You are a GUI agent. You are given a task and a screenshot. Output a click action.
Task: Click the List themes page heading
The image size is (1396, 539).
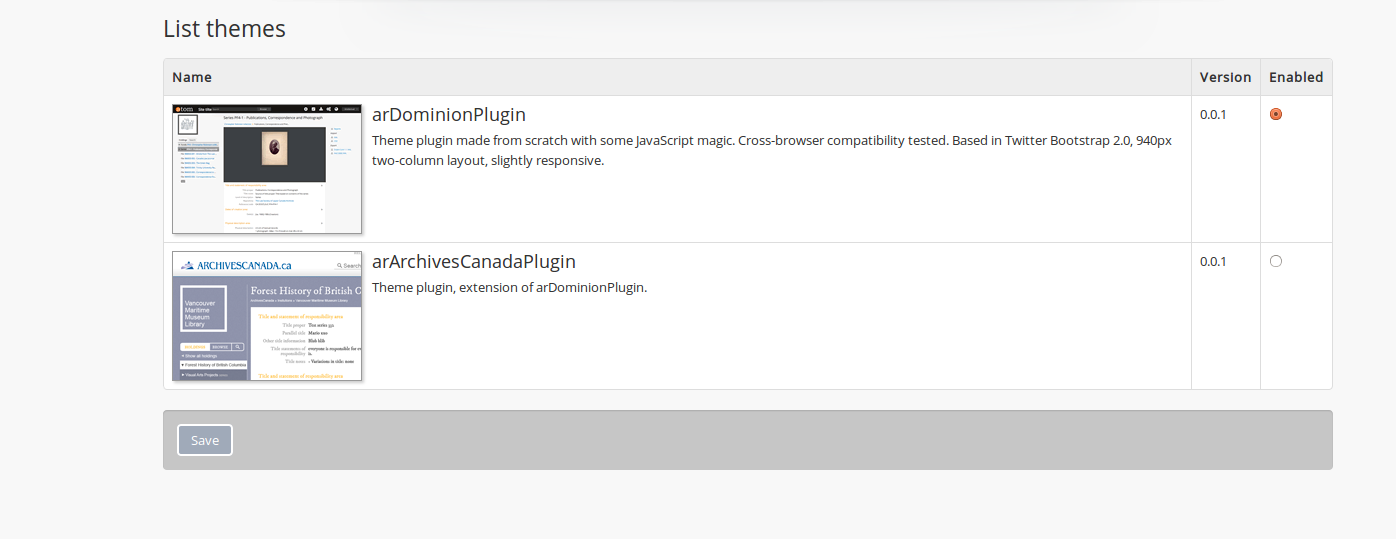[x=224, y=29]
